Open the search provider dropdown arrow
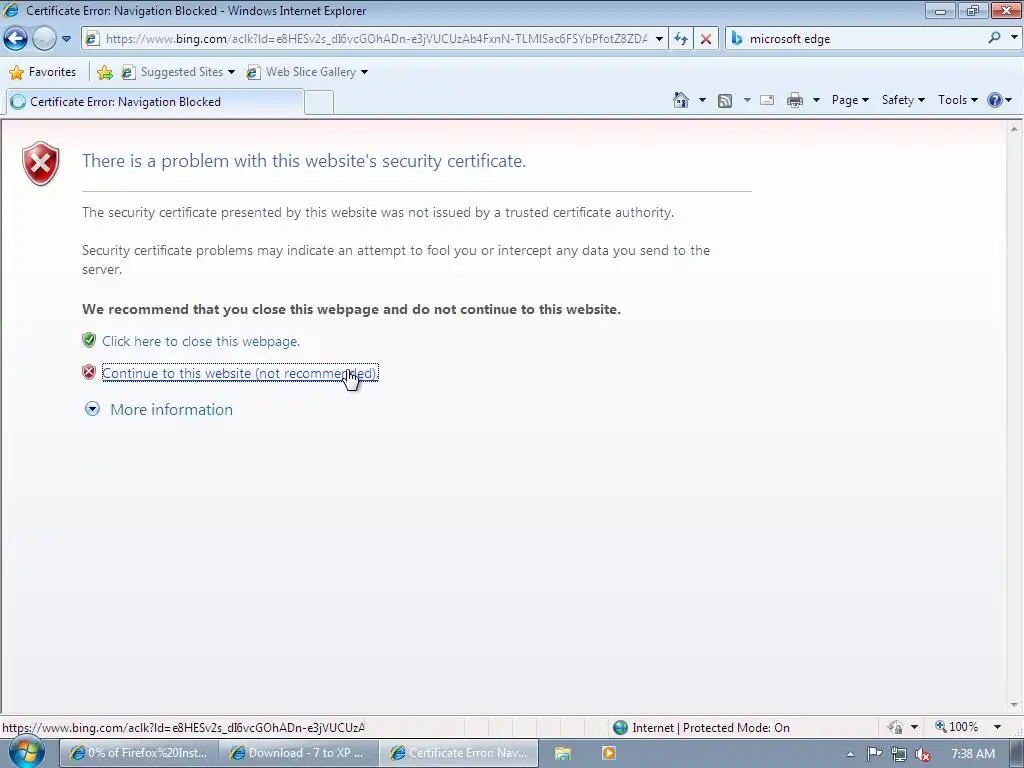Viewport: 1024px width, 768px height. point(1014,38)
